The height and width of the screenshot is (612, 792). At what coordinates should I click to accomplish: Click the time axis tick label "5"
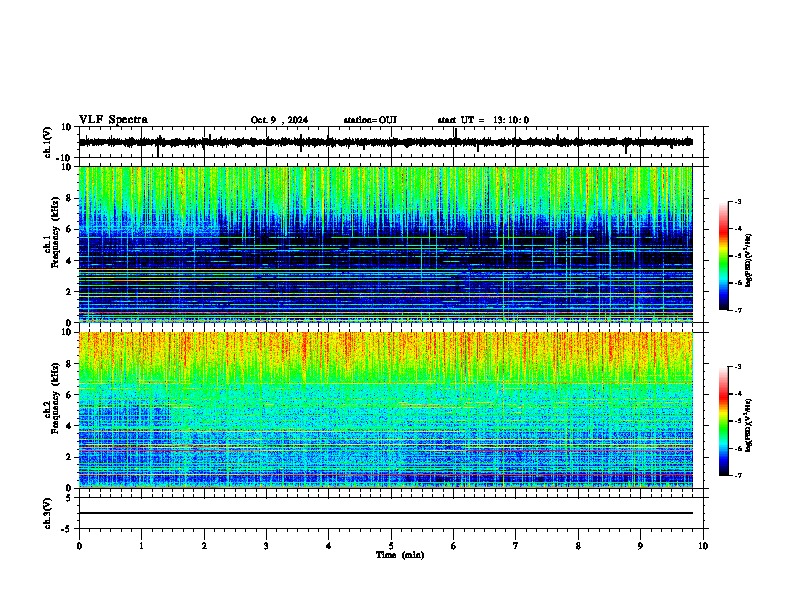[x=391, y=546]
